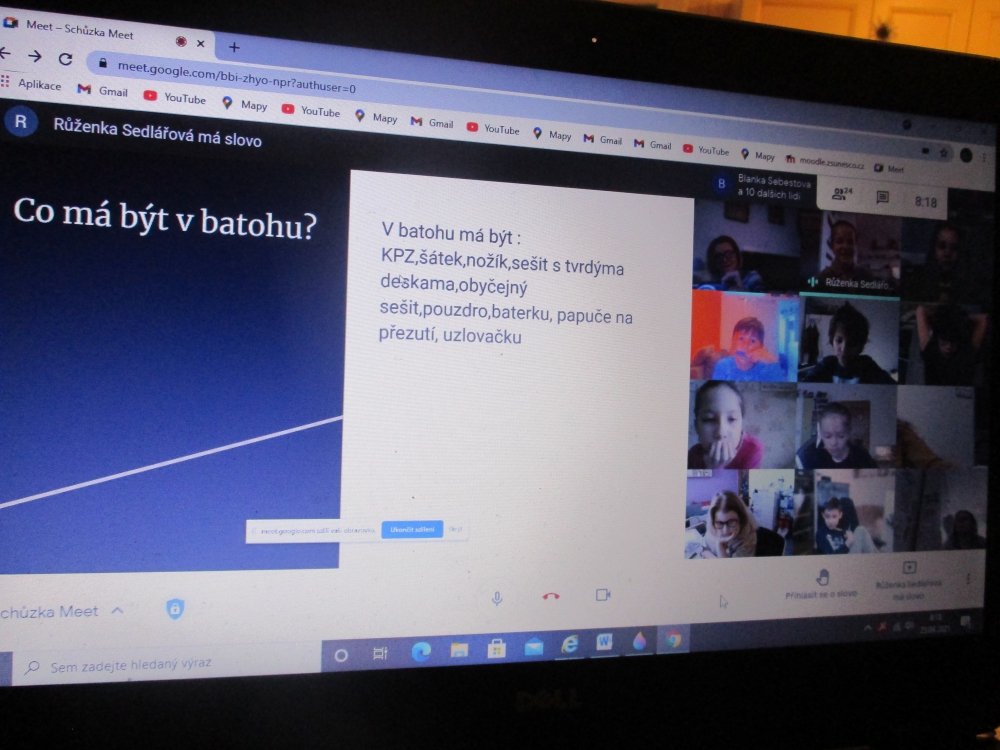1000x750 pixels.
Task: Launch Microsoft Edge from the taskbar
Action: [x=421, y=651]
